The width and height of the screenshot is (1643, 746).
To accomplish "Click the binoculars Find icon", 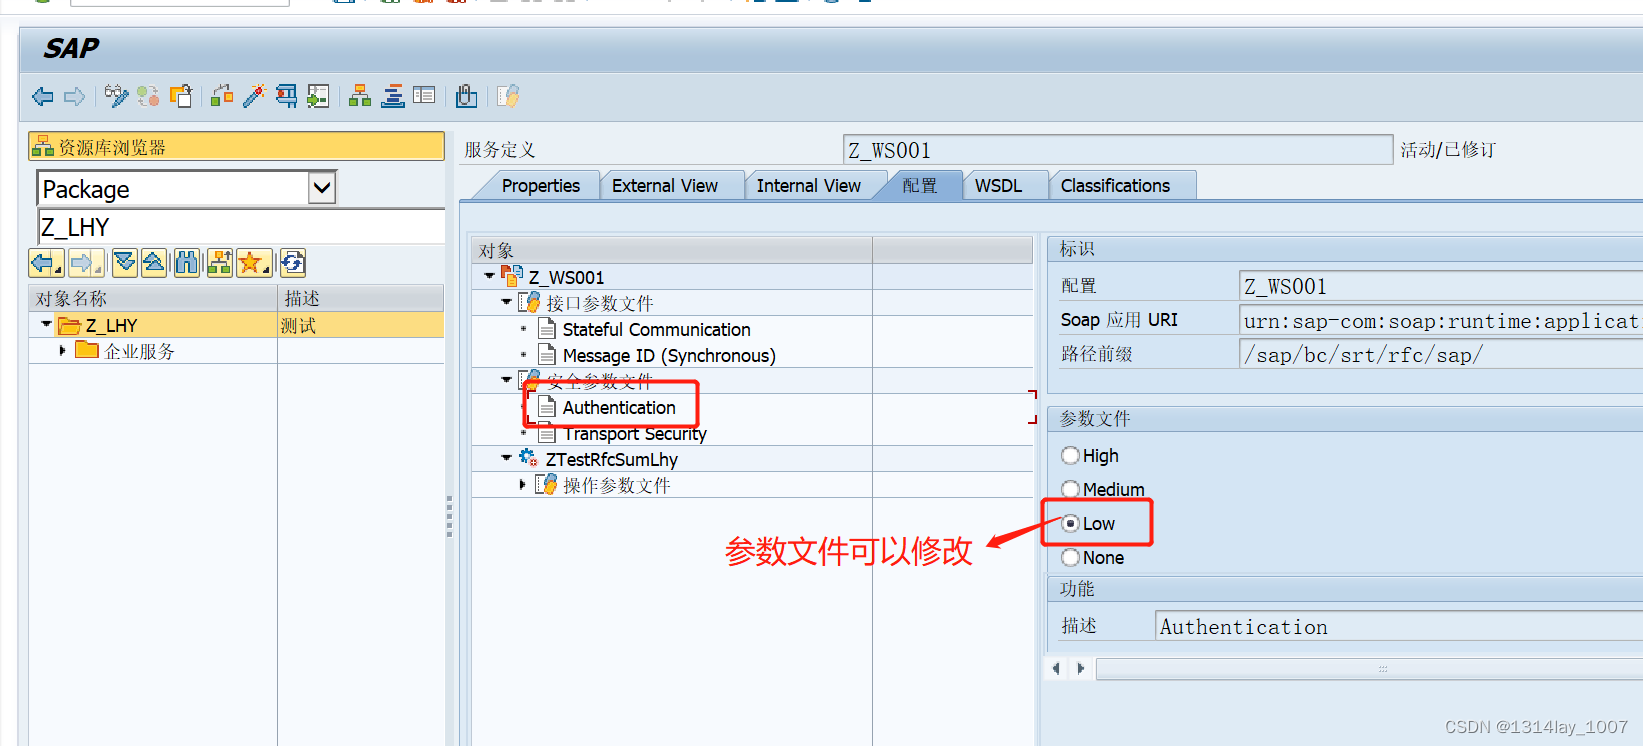I will [187, 263].
